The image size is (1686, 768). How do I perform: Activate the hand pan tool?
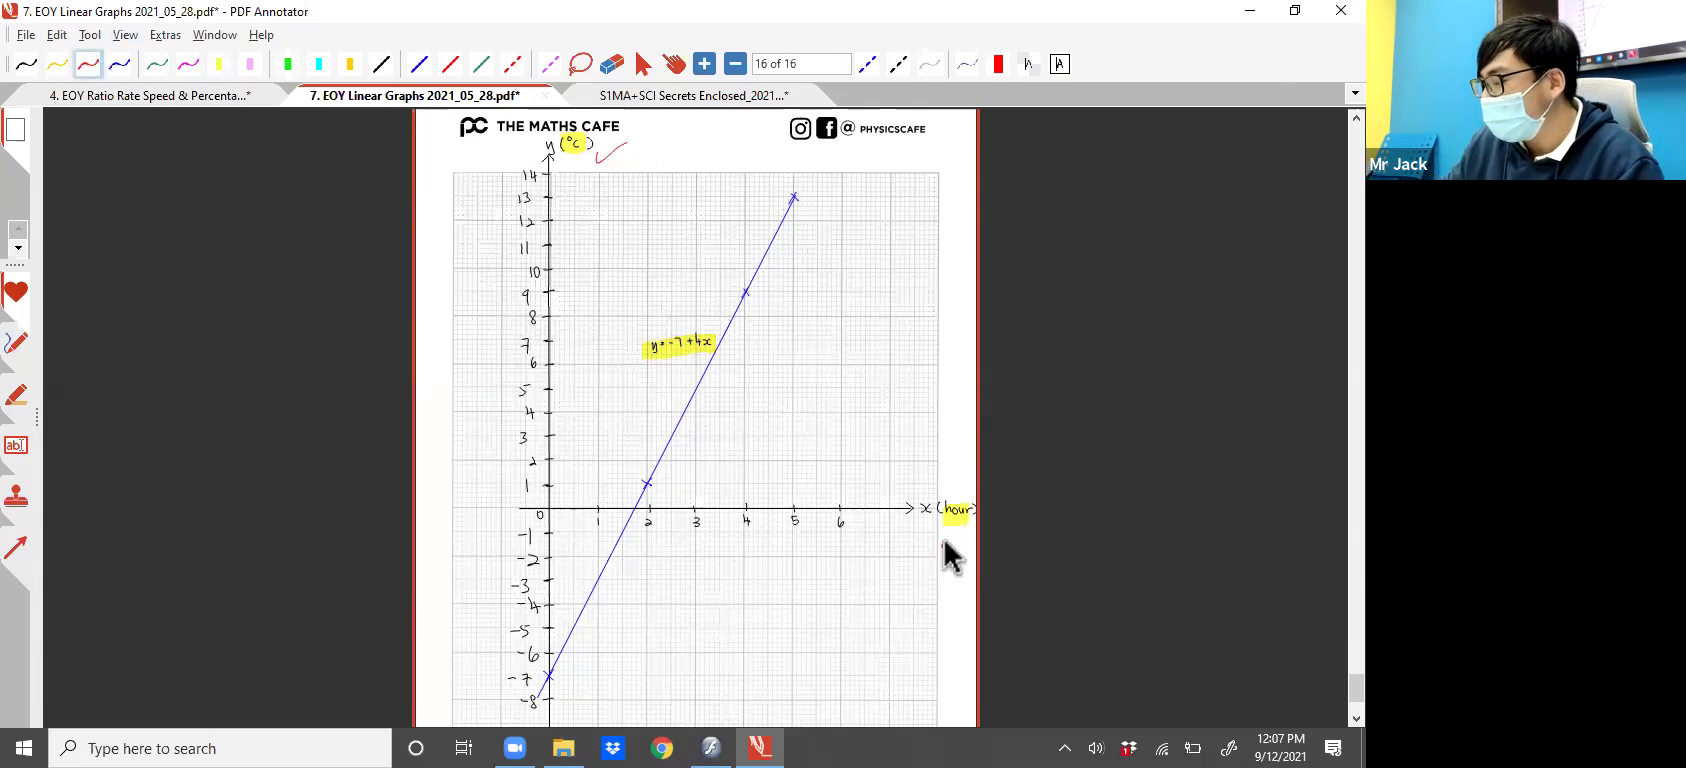[x=674, y=64]
